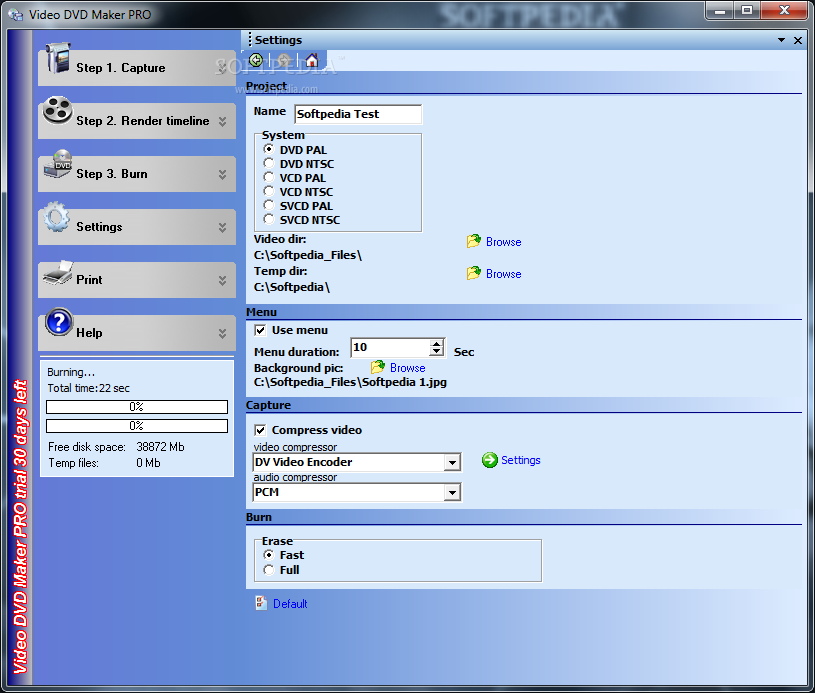The height and width of the screenshot is (693, 815).
Task: Click the 'Softpedia 1.jpg' background path text
Action: 404,382
